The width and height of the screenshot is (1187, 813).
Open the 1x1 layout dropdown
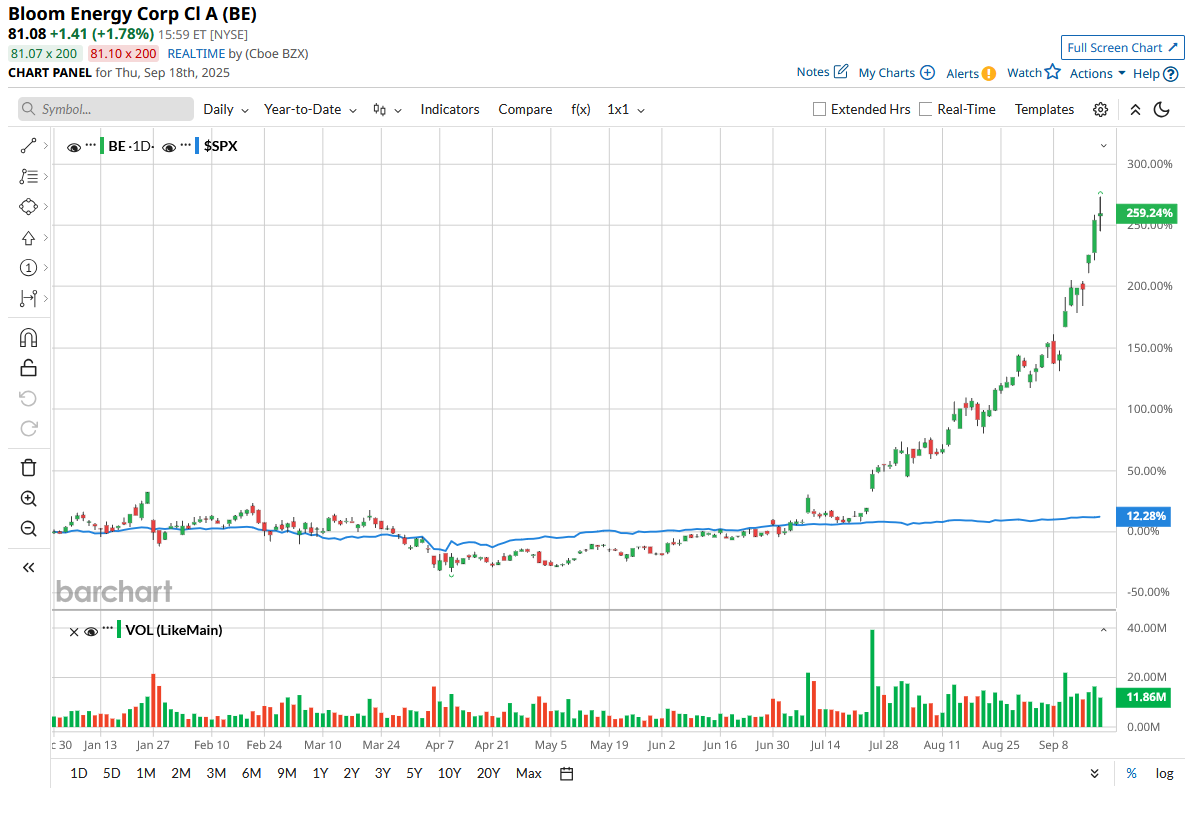point(625,110)
